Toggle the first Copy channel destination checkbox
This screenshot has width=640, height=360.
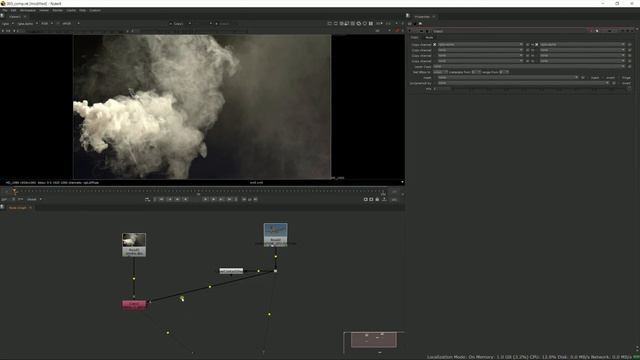click(x=537, y=44)
